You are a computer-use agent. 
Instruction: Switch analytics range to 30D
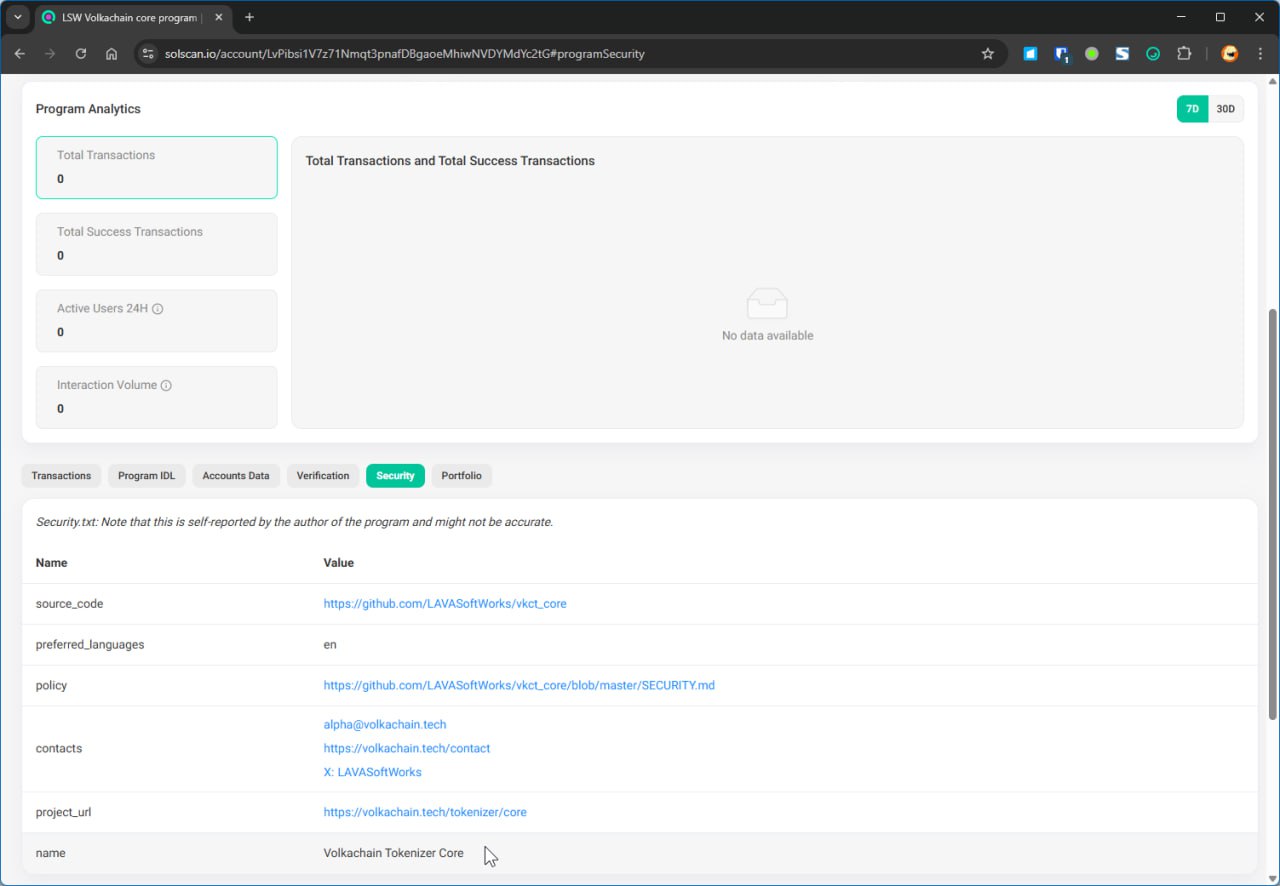(x=1226, y=109)
